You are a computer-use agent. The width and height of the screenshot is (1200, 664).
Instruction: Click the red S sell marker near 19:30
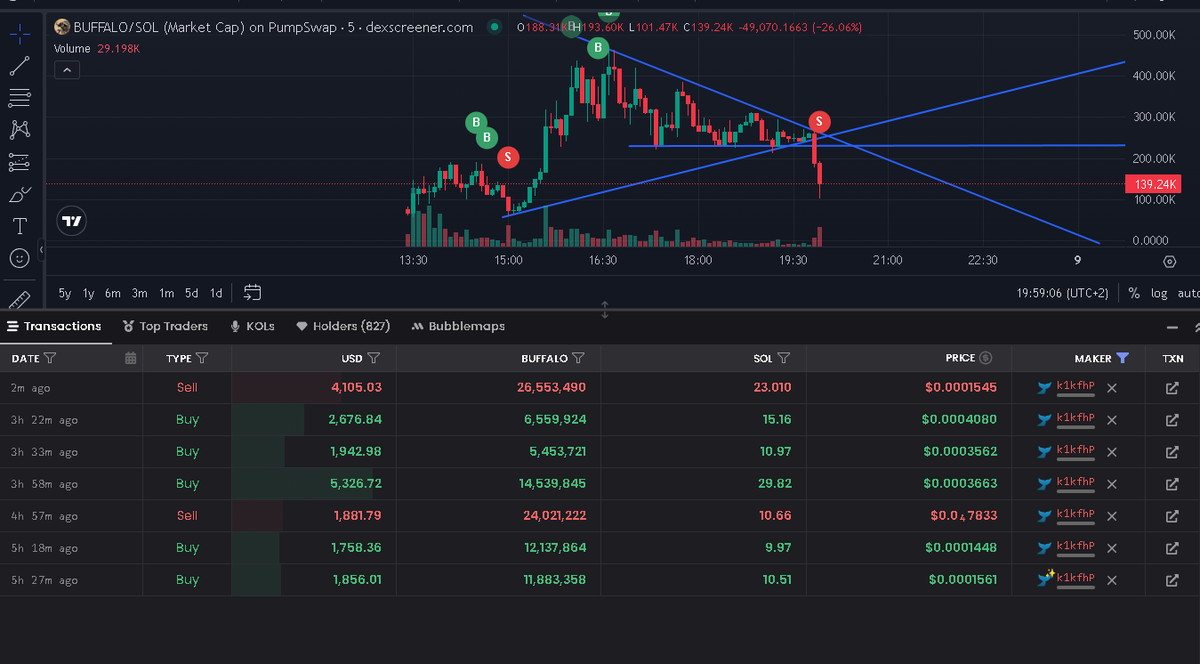(x=819, y=122)
